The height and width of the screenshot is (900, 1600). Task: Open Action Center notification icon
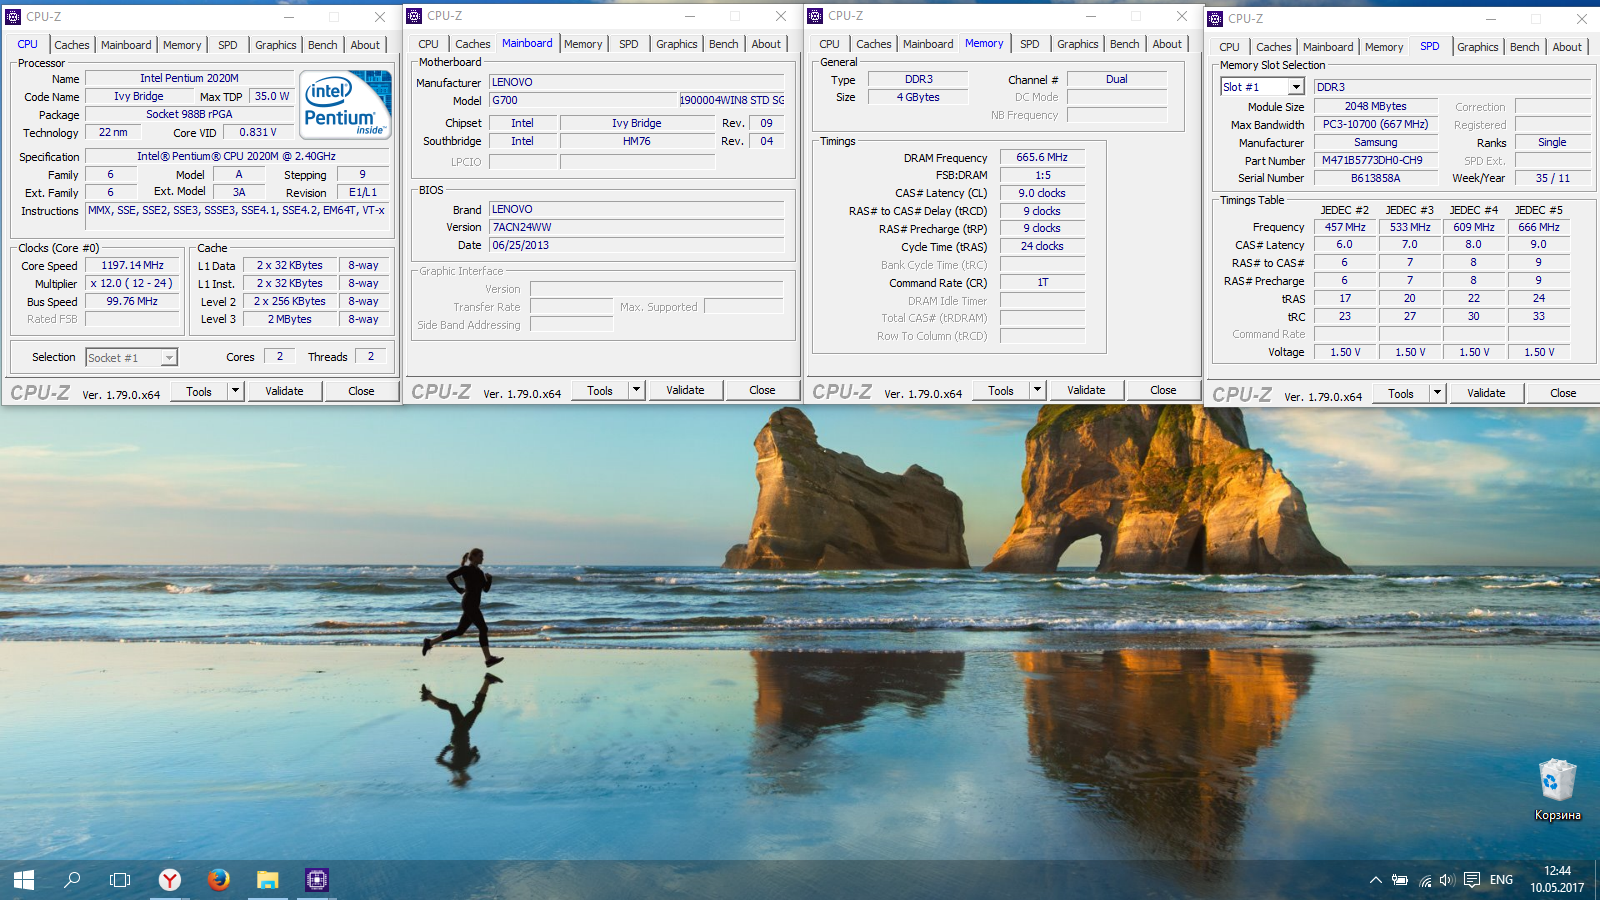point(1472,880)
